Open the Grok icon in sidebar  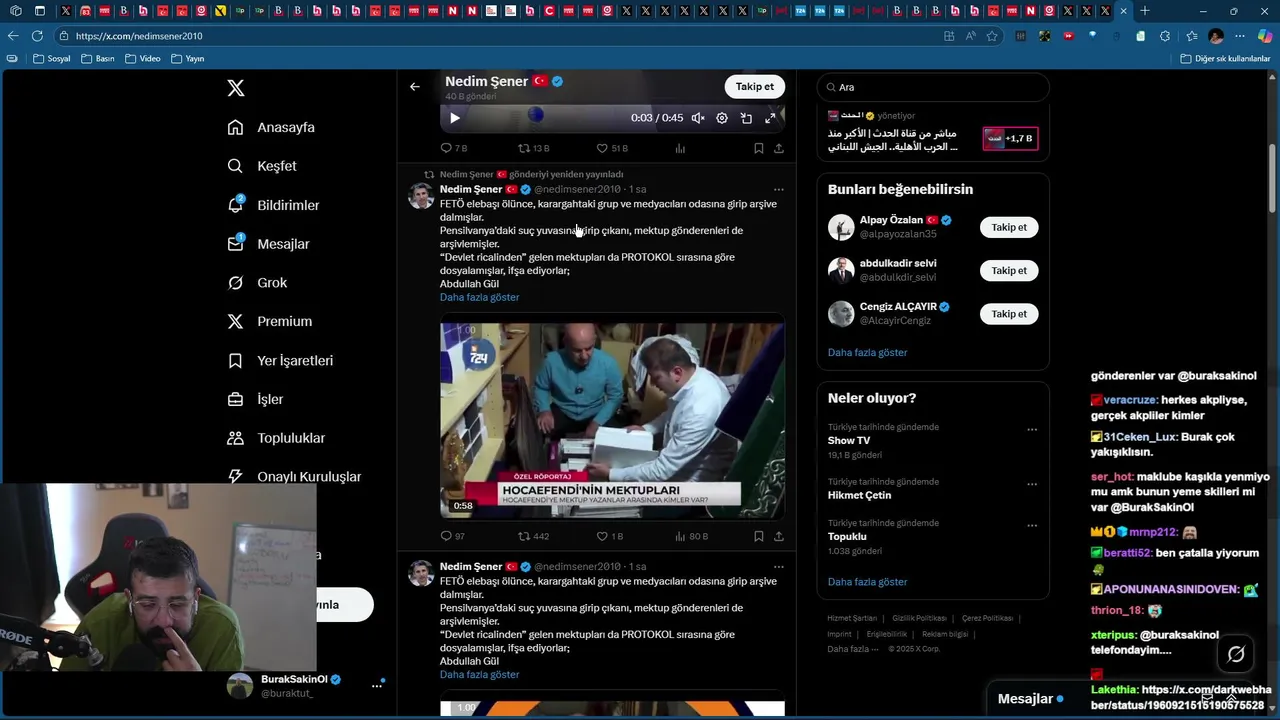pos(235,283)
